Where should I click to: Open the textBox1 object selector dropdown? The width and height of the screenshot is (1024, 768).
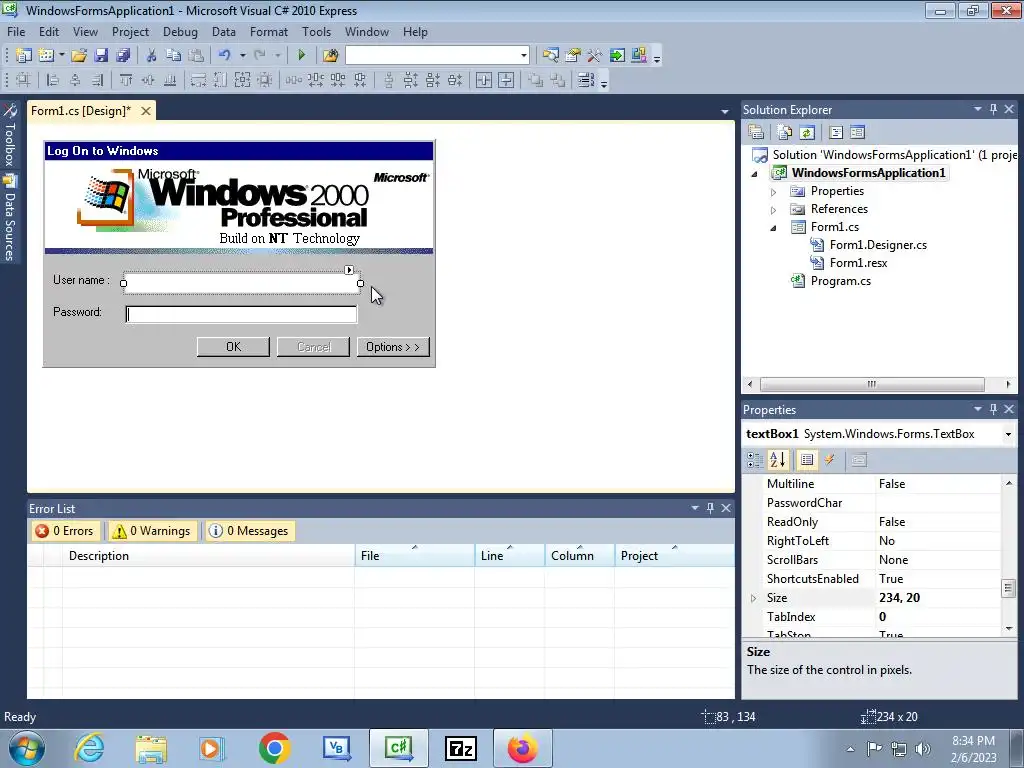pos(1008,434)
